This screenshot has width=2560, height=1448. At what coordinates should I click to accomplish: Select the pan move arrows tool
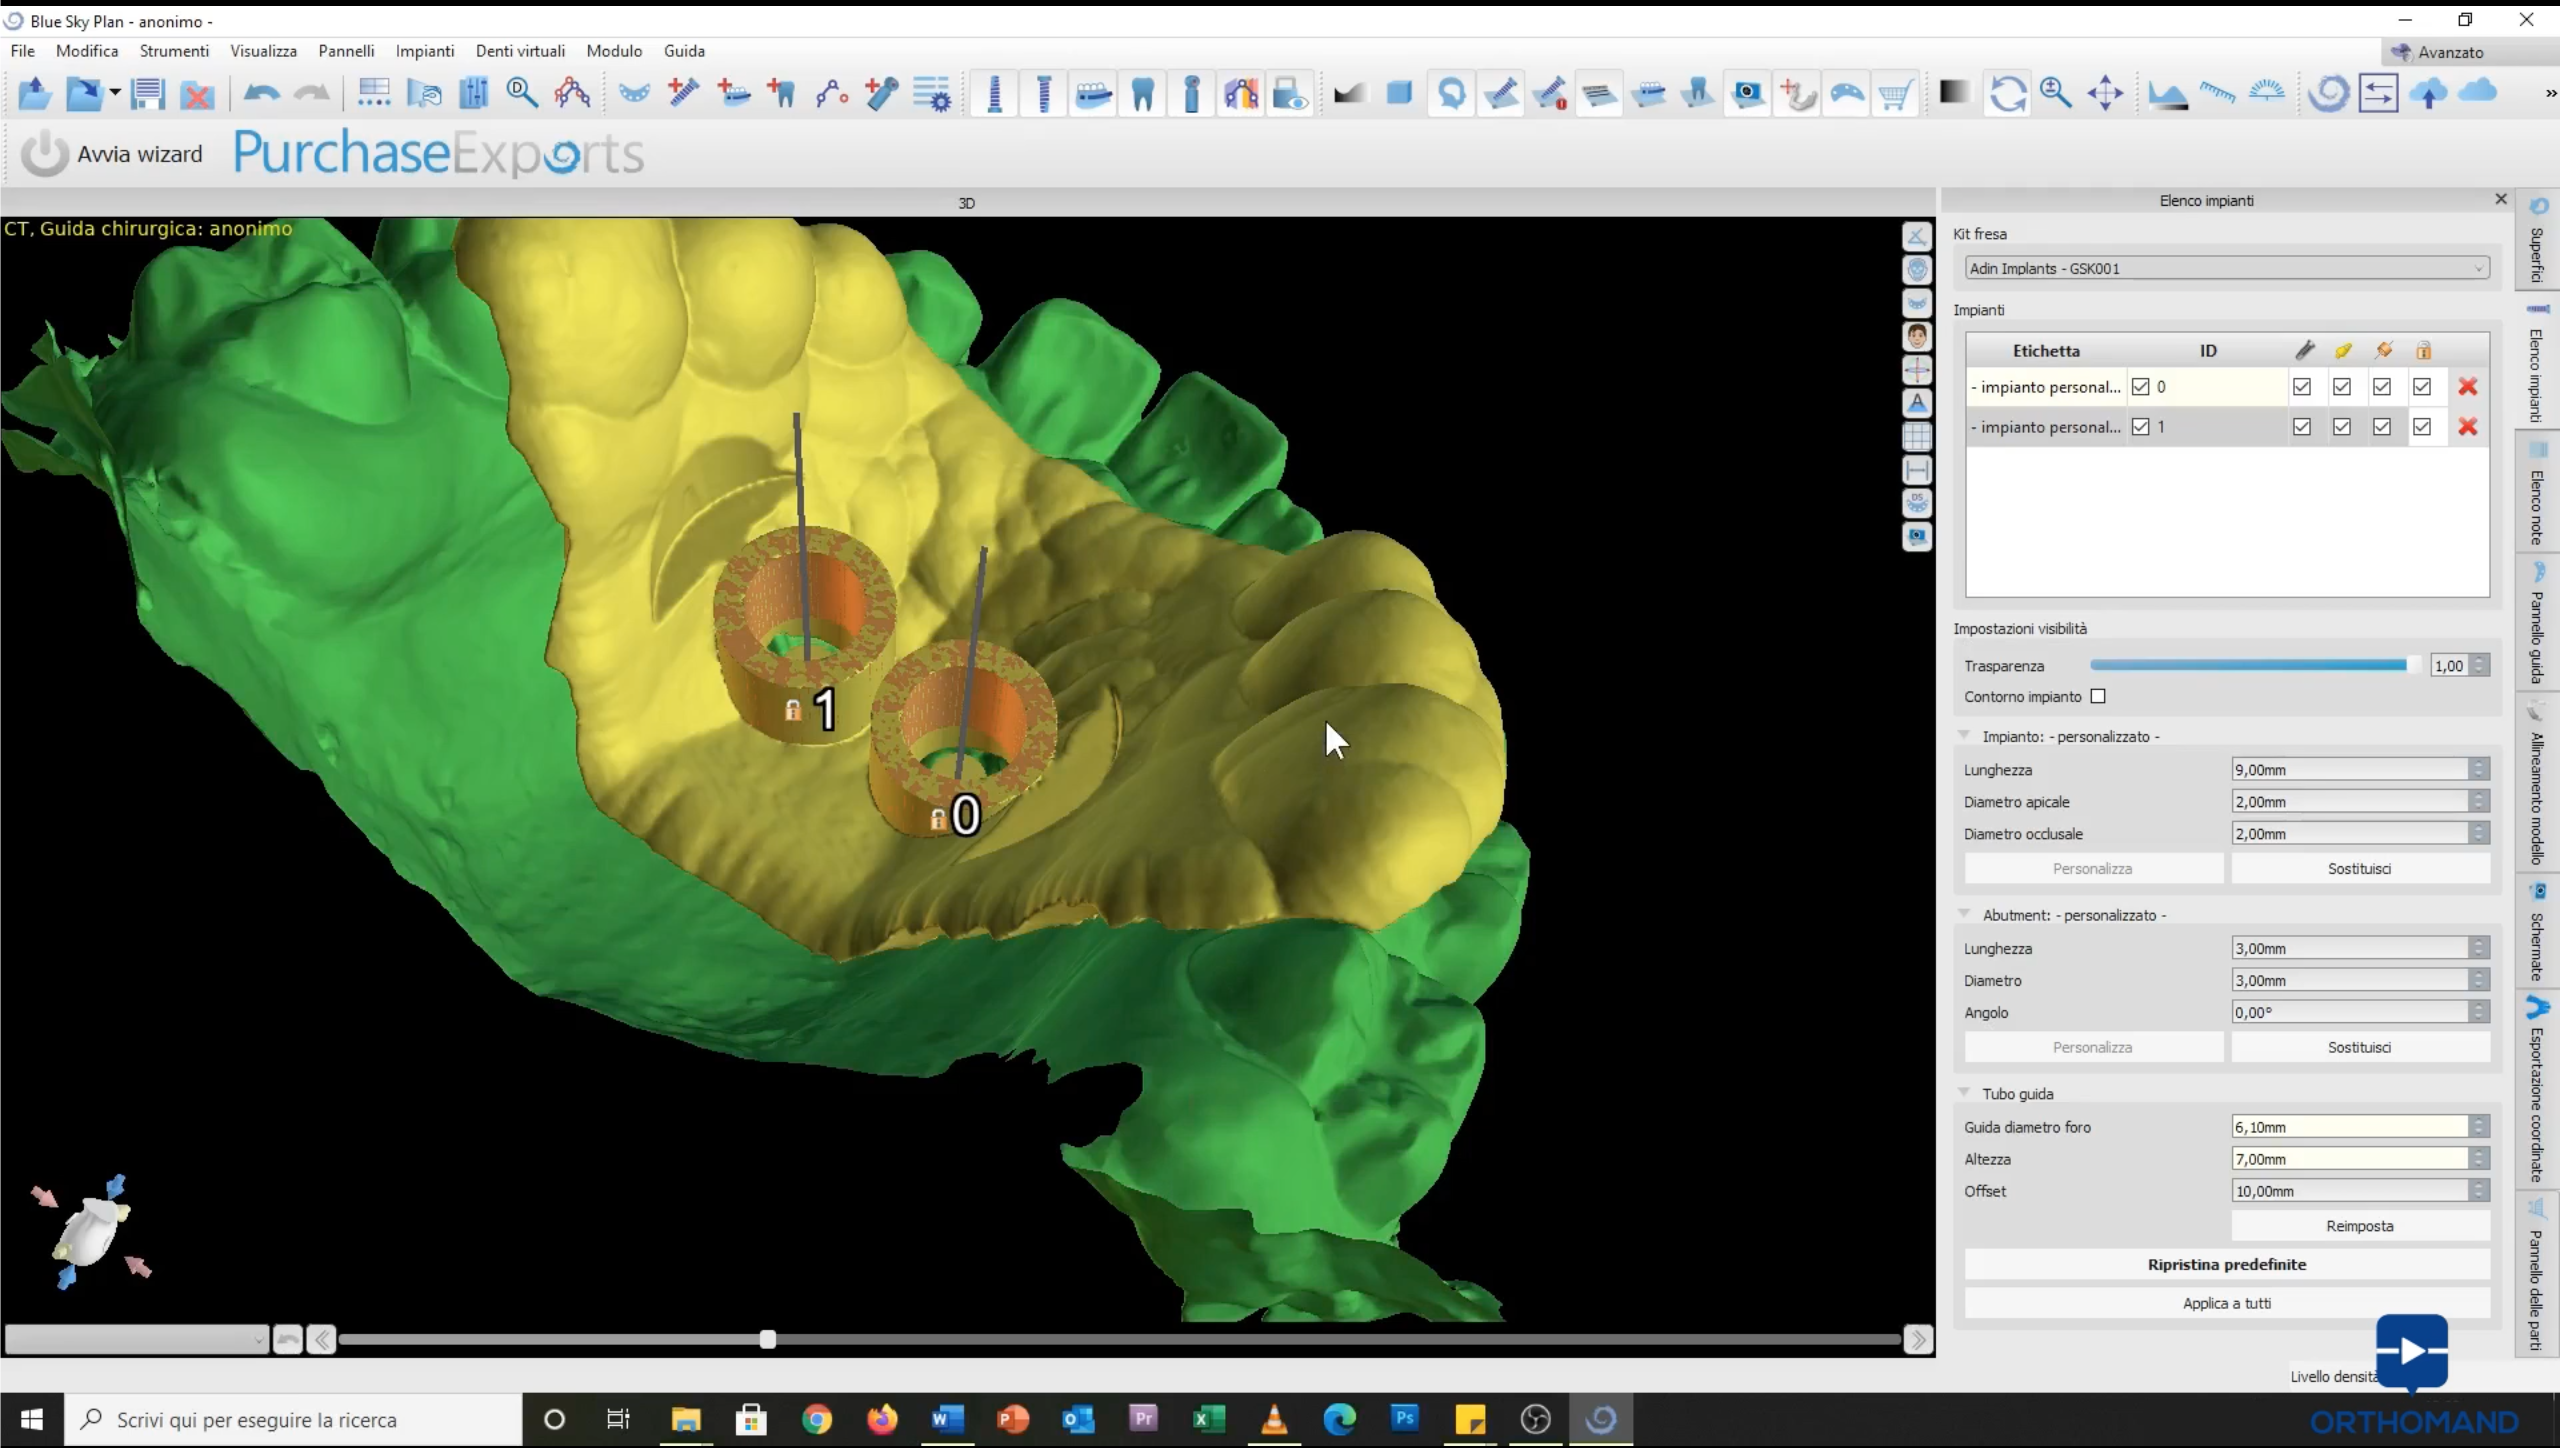click(2105, 94)
